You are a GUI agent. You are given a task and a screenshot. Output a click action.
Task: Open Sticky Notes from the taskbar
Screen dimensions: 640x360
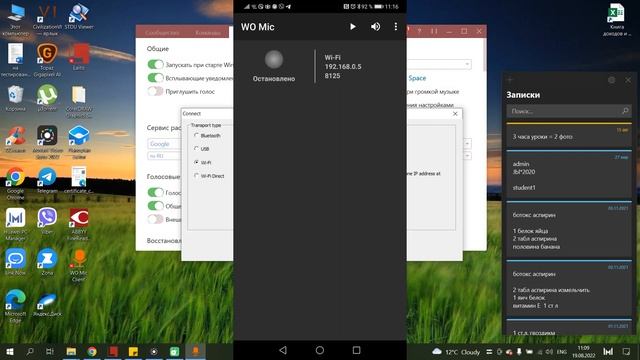(x=133, y=351)
